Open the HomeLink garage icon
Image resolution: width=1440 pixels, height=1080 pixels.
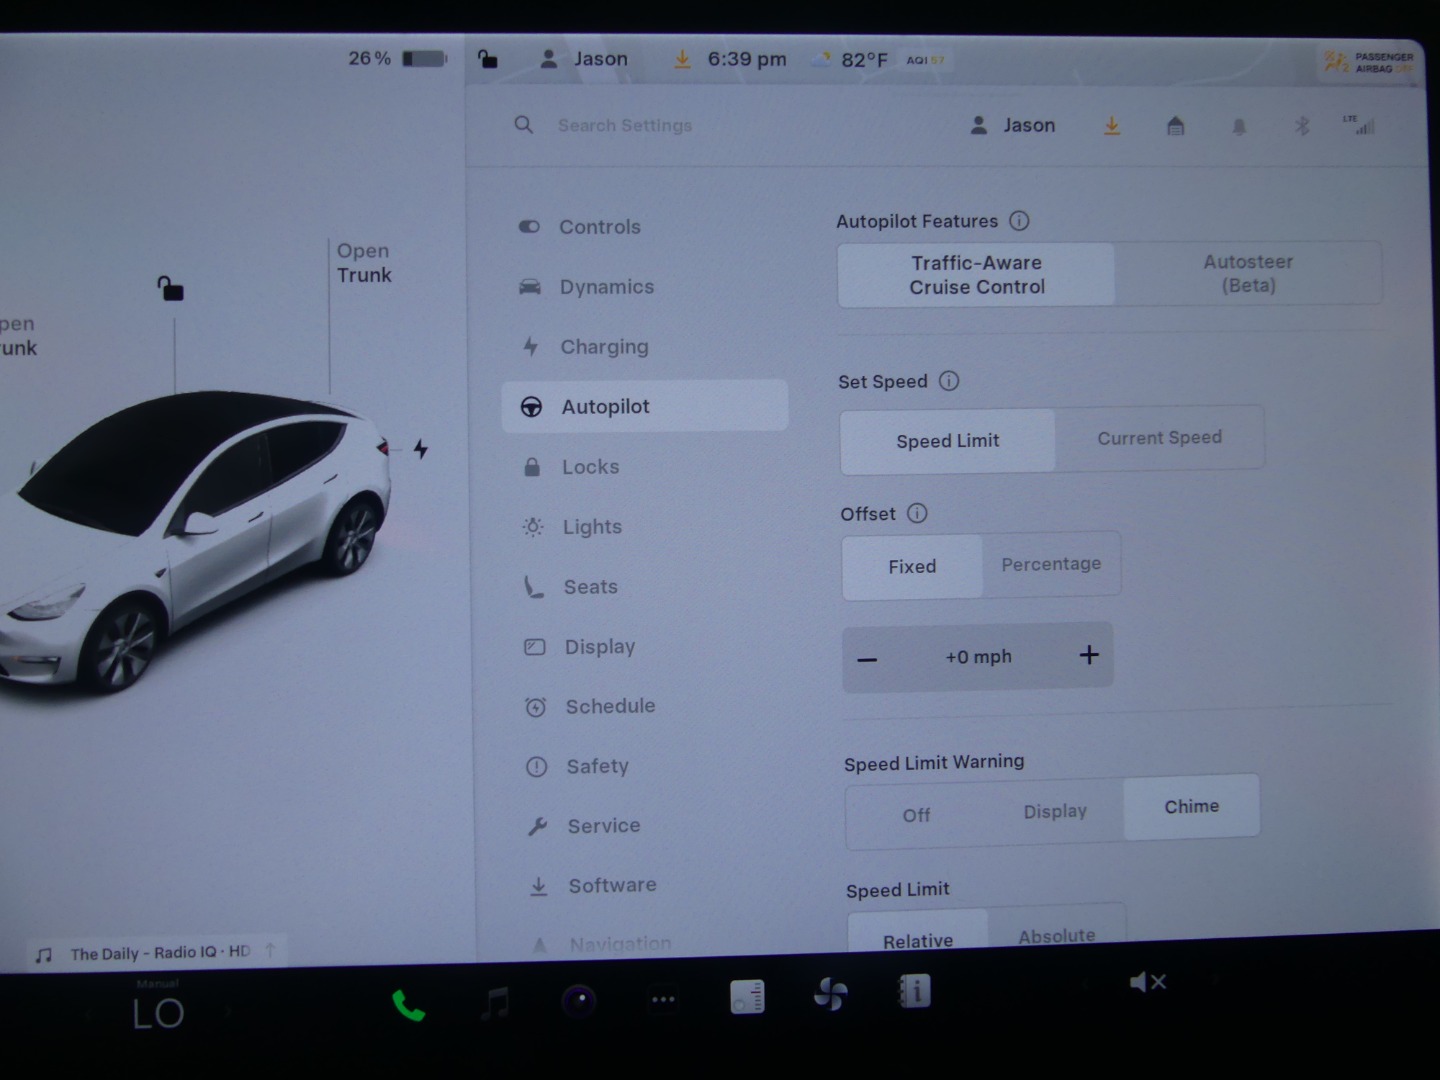(1176, 126)
